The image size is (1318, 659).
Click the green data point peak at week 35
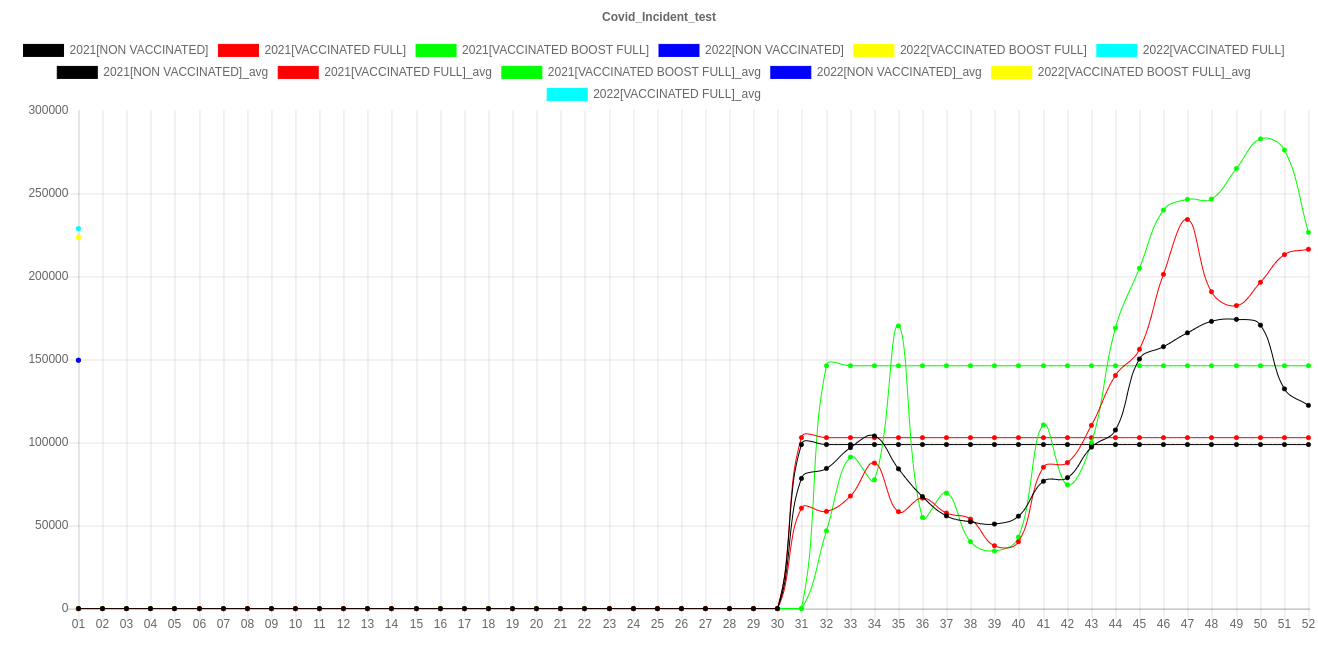[898, 326]
